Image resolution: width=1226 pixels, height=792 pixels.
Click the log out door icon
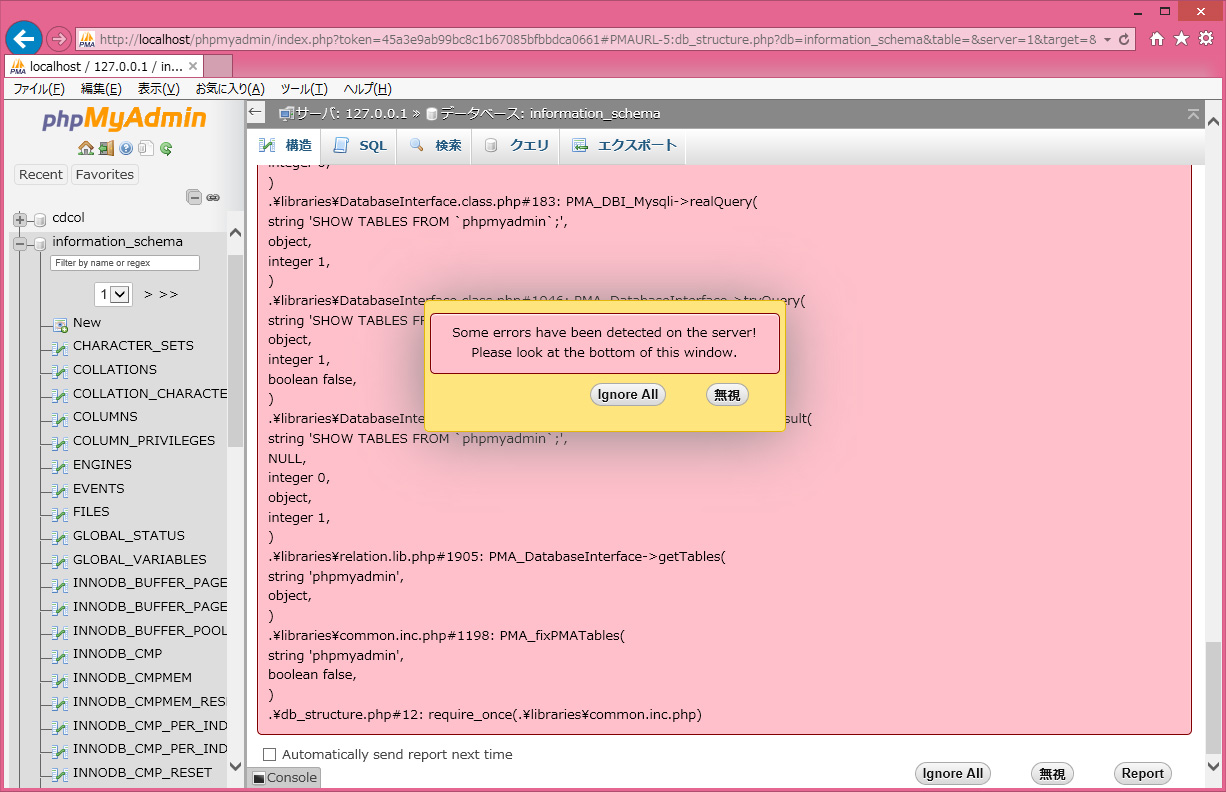tap(105, 149)
